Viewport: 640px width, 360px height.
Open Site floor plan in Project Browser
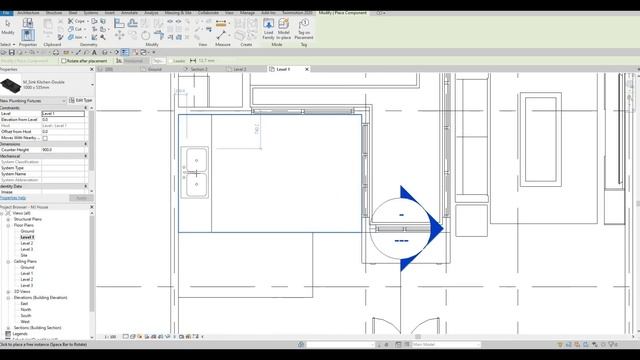24,255
